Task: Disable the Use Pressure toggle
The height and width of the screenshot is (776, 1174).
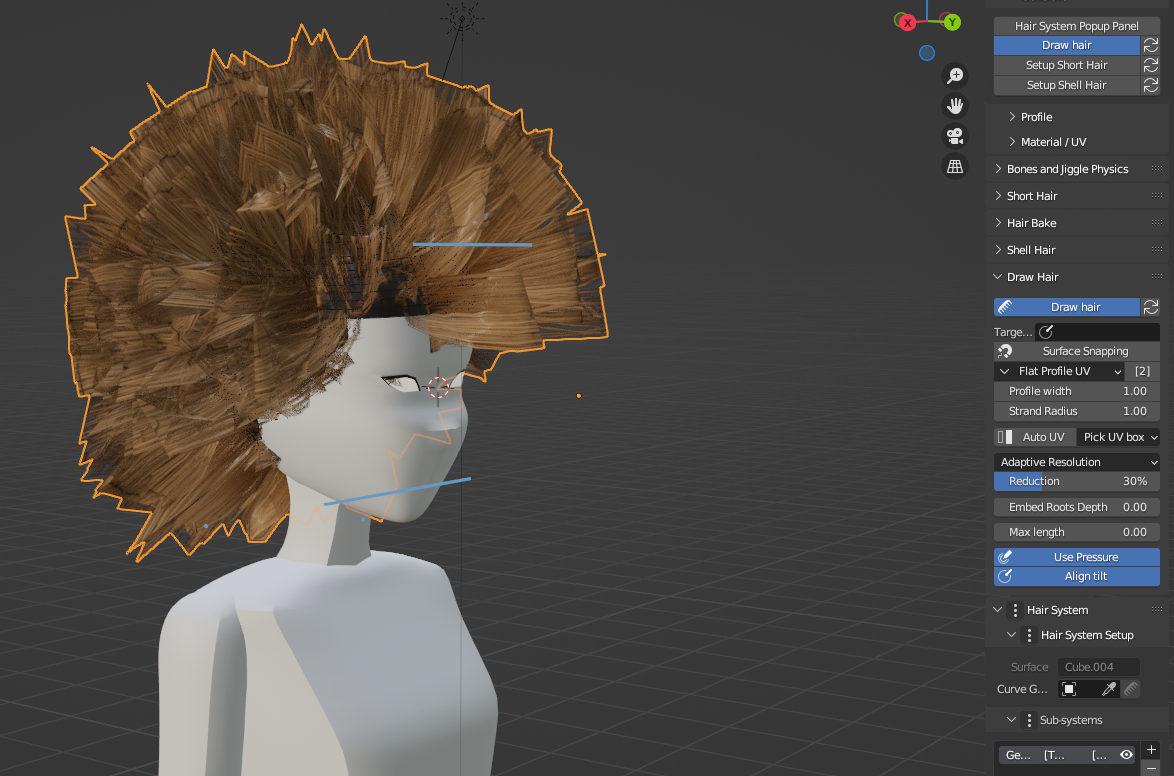Action: pos(1077,557)
